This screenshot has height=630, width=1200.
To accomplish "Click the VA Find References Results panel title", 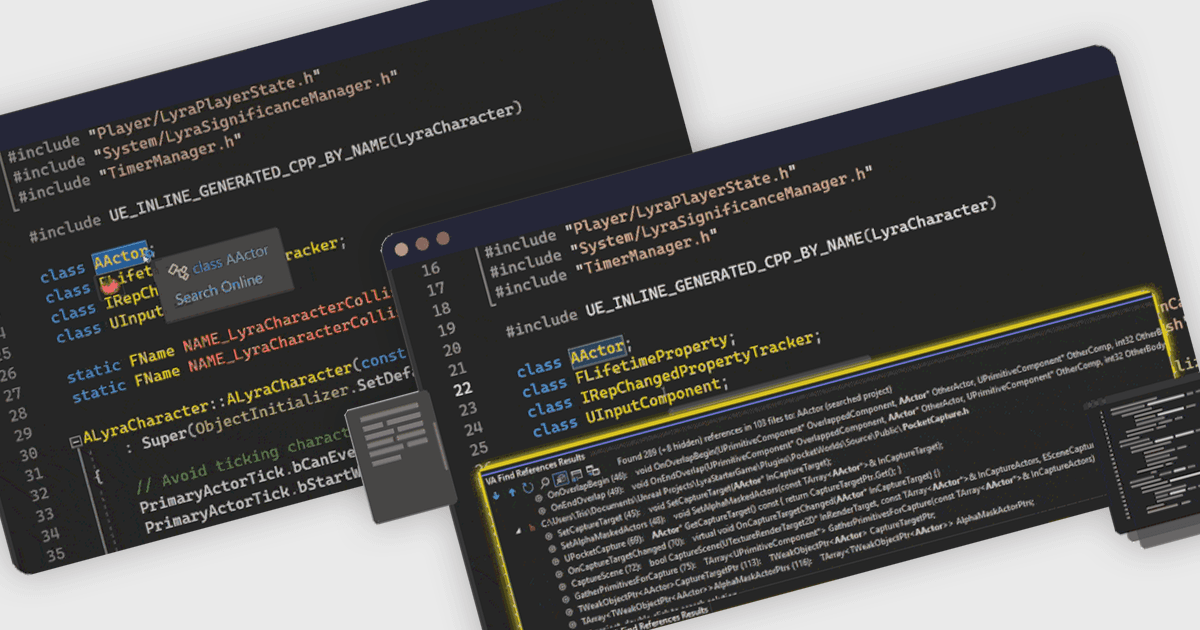I will (535, 469).
